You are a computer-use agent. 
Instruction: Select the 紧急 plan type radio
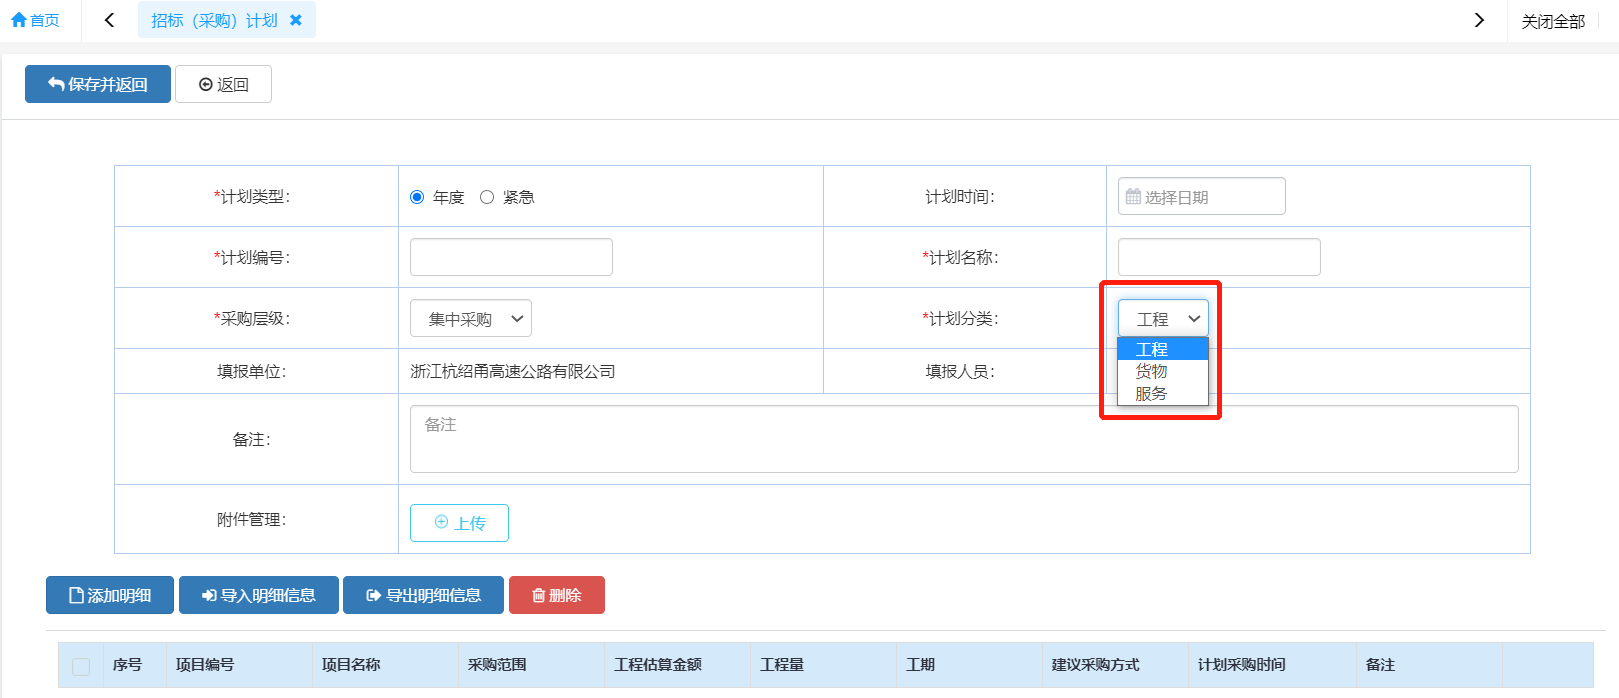tap(487, 197)
